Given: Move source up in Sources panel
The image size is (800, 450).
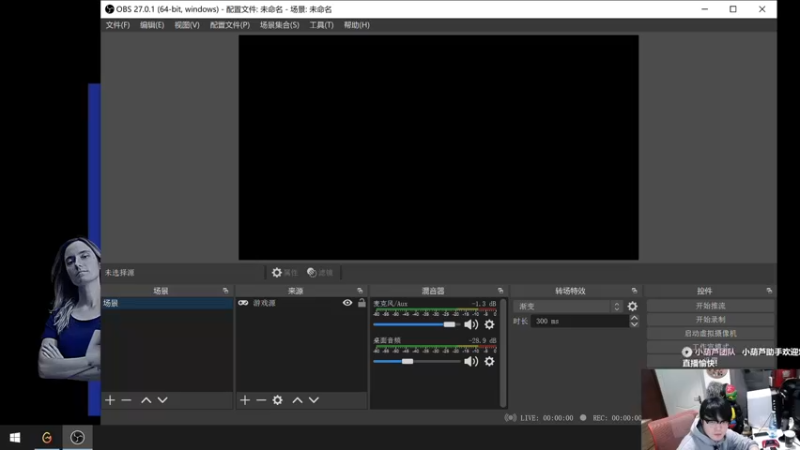Looking at the screenshot, I should click(x=297, y=400).
